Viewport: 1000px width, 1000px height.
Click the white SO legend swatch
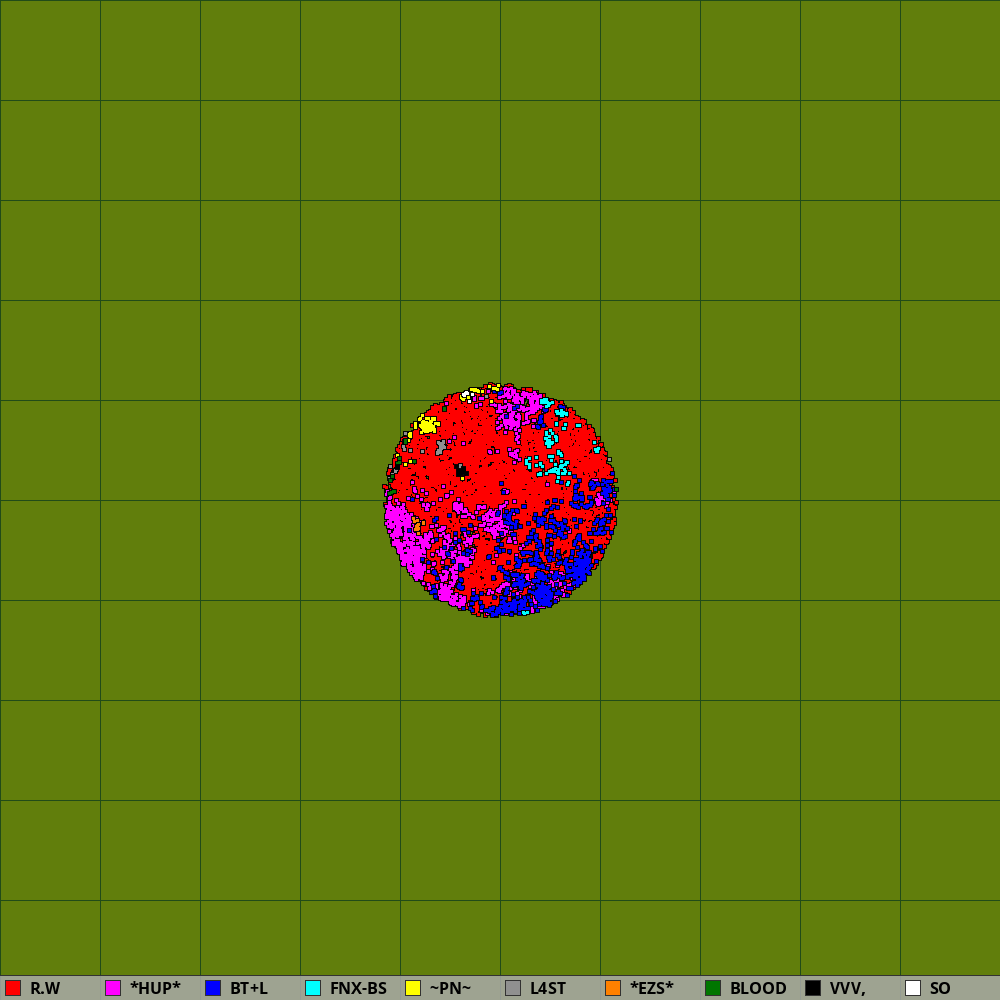pyautogui.click(x=913, y=988)
